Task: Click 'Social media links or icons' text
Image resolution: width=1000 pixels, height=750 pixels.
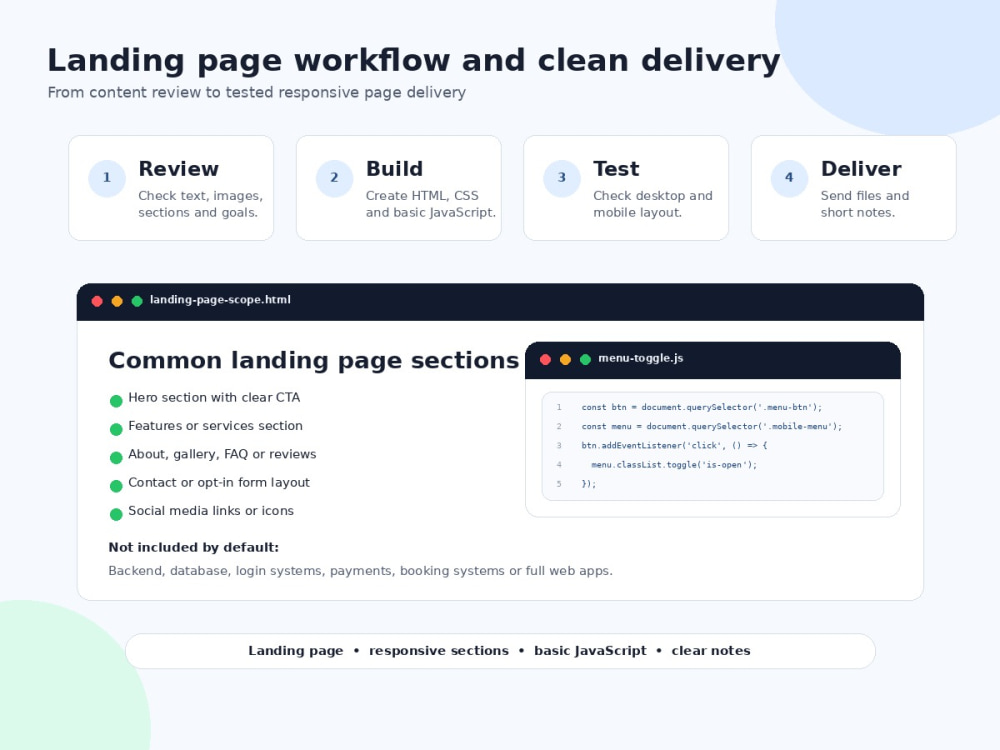Action: tap(211, 511)
